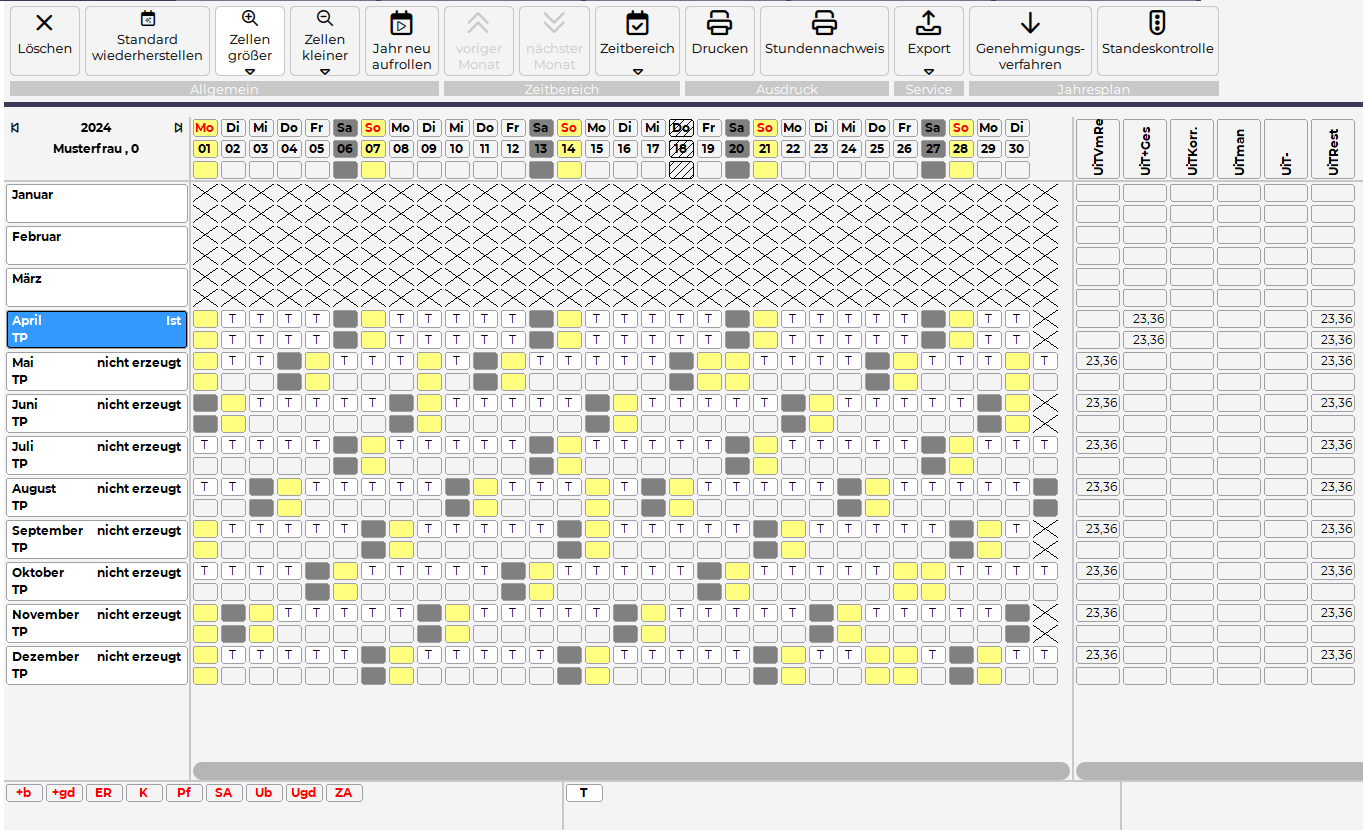Expand the Zellen kleiner dropdown
This screenshot has width=1363, height=830.
tap(325, 71)
